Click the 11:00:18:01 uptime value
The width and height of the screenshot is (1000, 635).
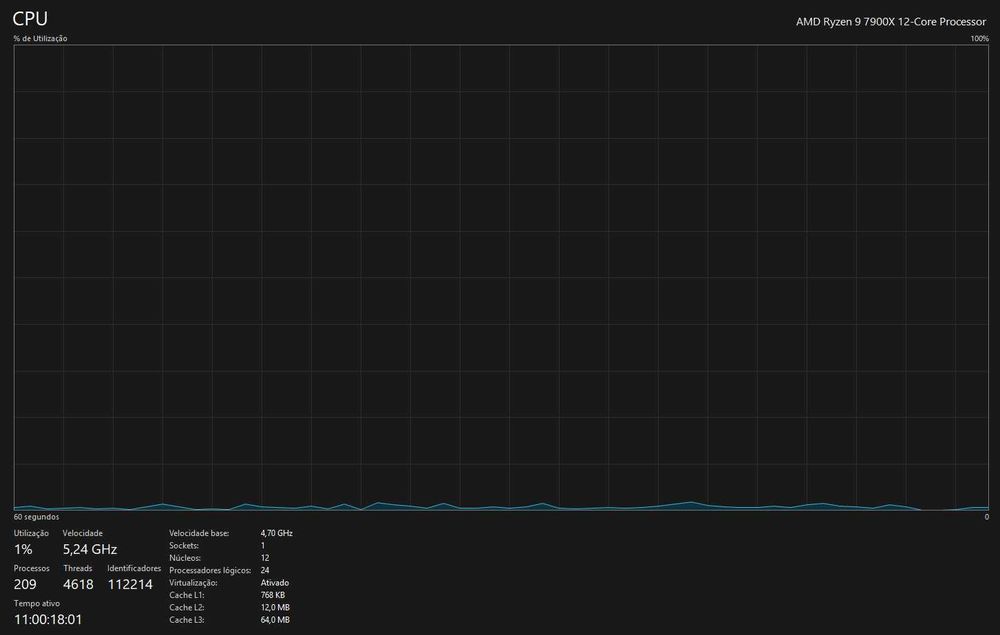point(48,619)
